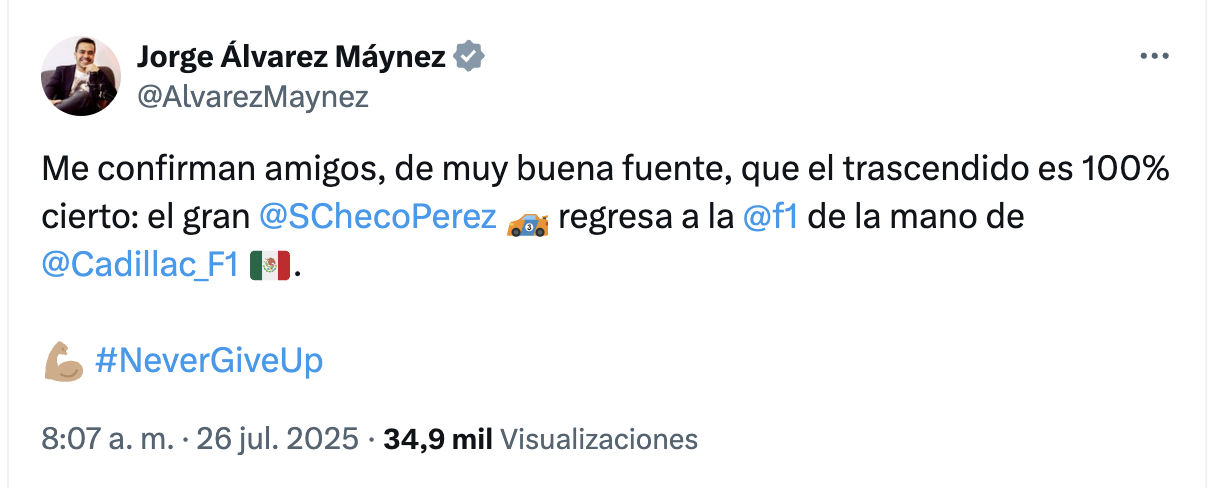
Task: Click the 34,9 mil view count
Action: 436,438
